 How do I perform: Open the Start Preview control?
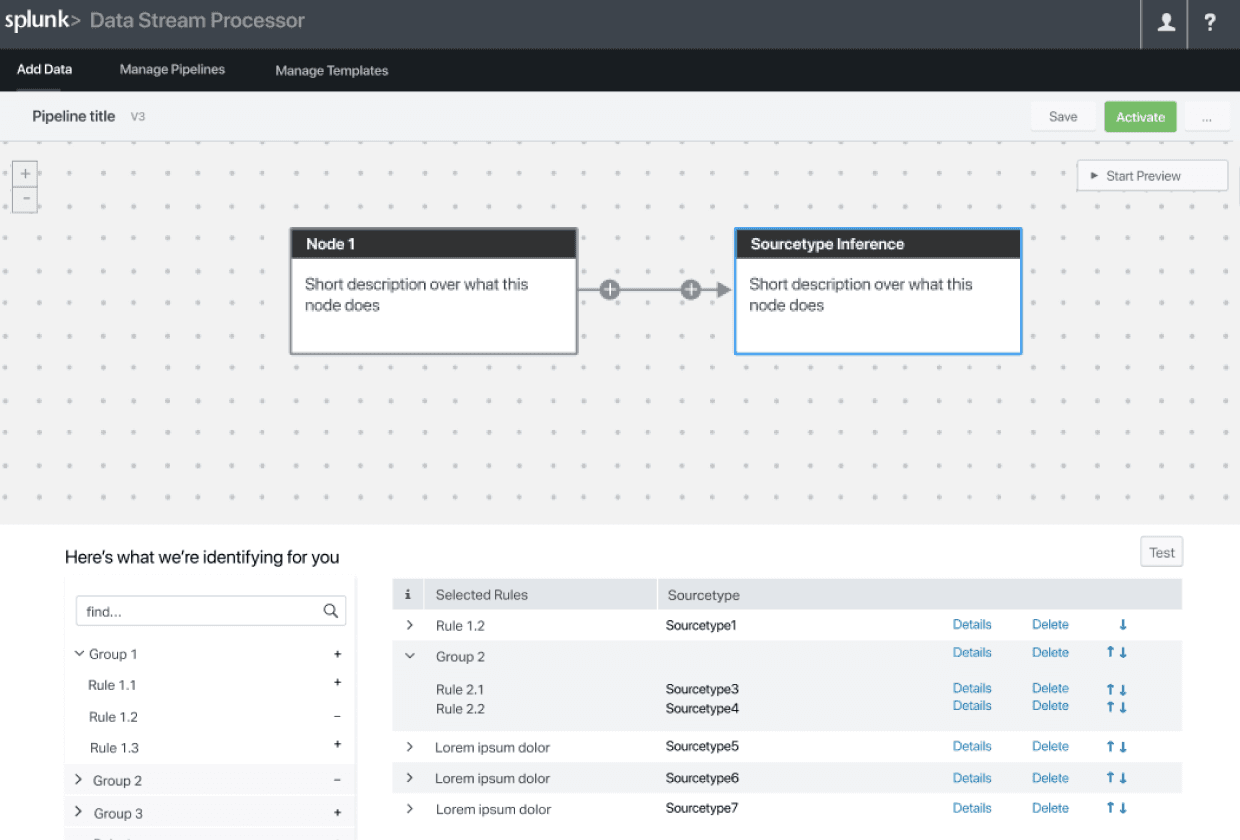coord(1152,175)
